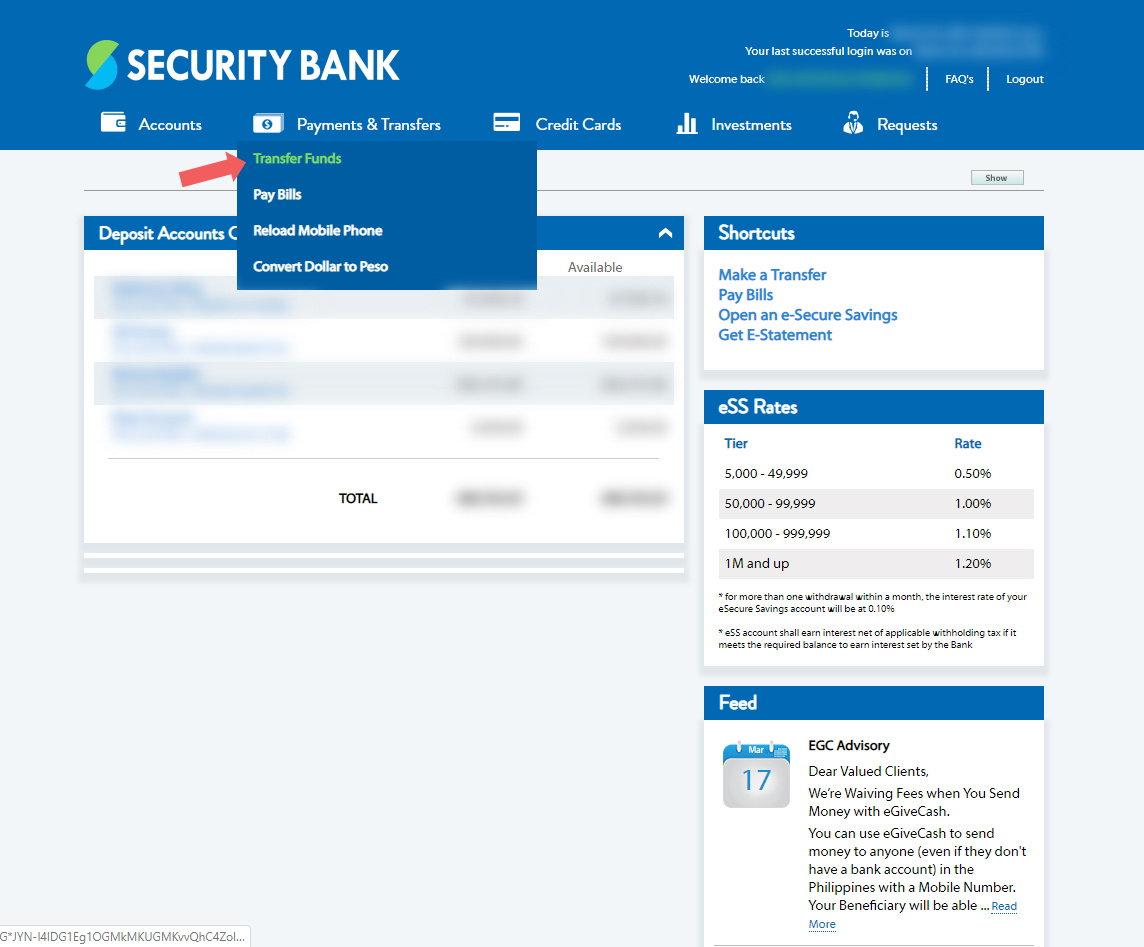The height and width of the screenshot is (947, 1144).
Task: Open the Accounts menu
Action: (x=170, y=125)
